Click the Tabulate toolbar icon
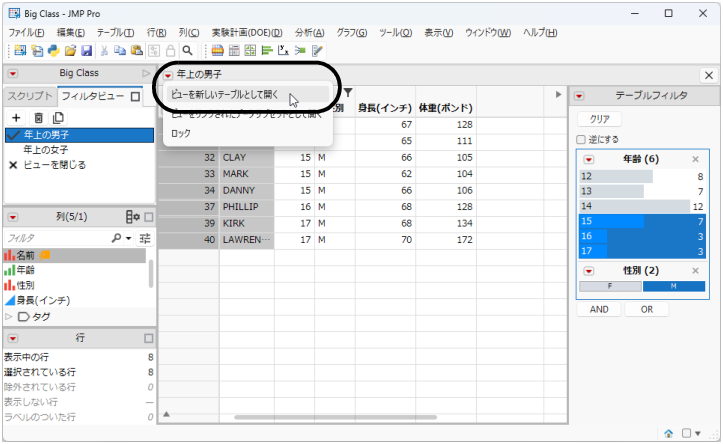 click(234, 50)
